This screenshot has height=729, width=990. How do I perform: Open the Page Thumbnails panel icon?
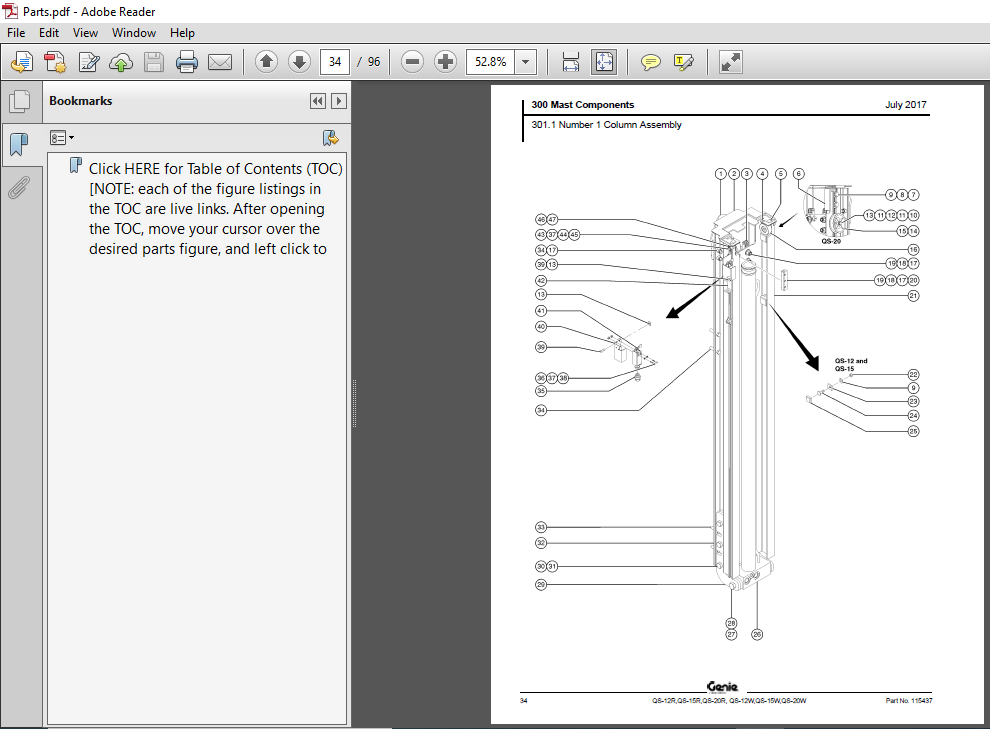tap(20, 101)
